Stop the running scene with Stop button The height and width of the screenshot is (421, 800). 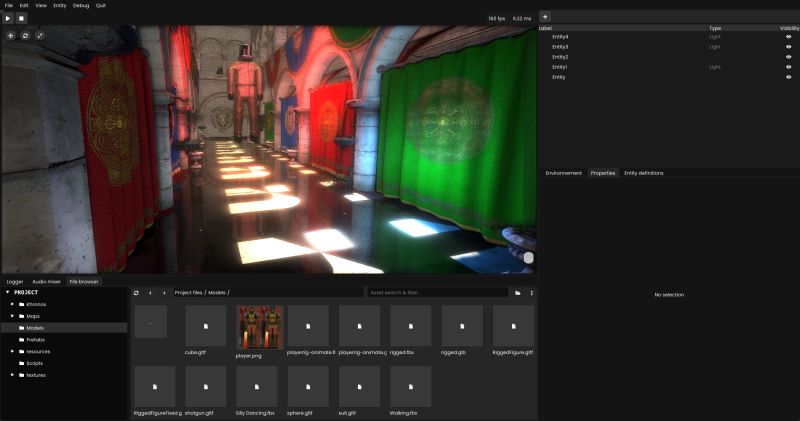21,18
